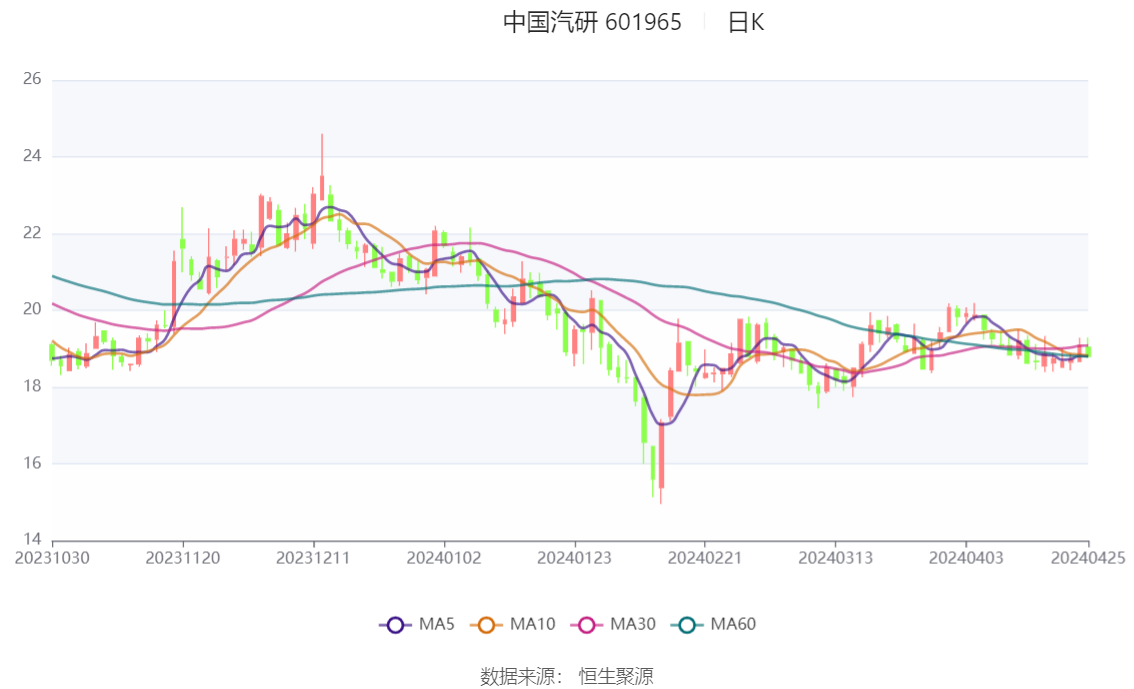Click the chart title 中国汽研 601965
Screen dimensions: 1134x689
click(x=592, y=22)
